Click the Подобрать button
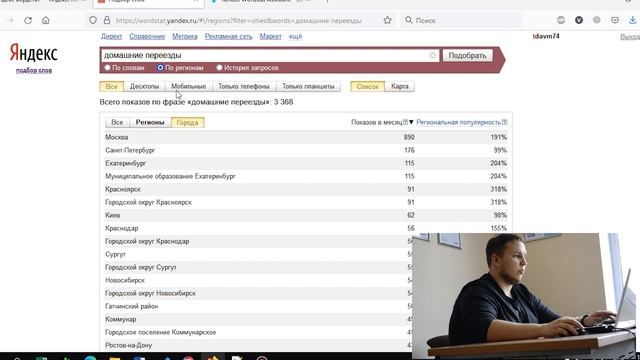This screenshot has height=360, width=640. [467, 55]
